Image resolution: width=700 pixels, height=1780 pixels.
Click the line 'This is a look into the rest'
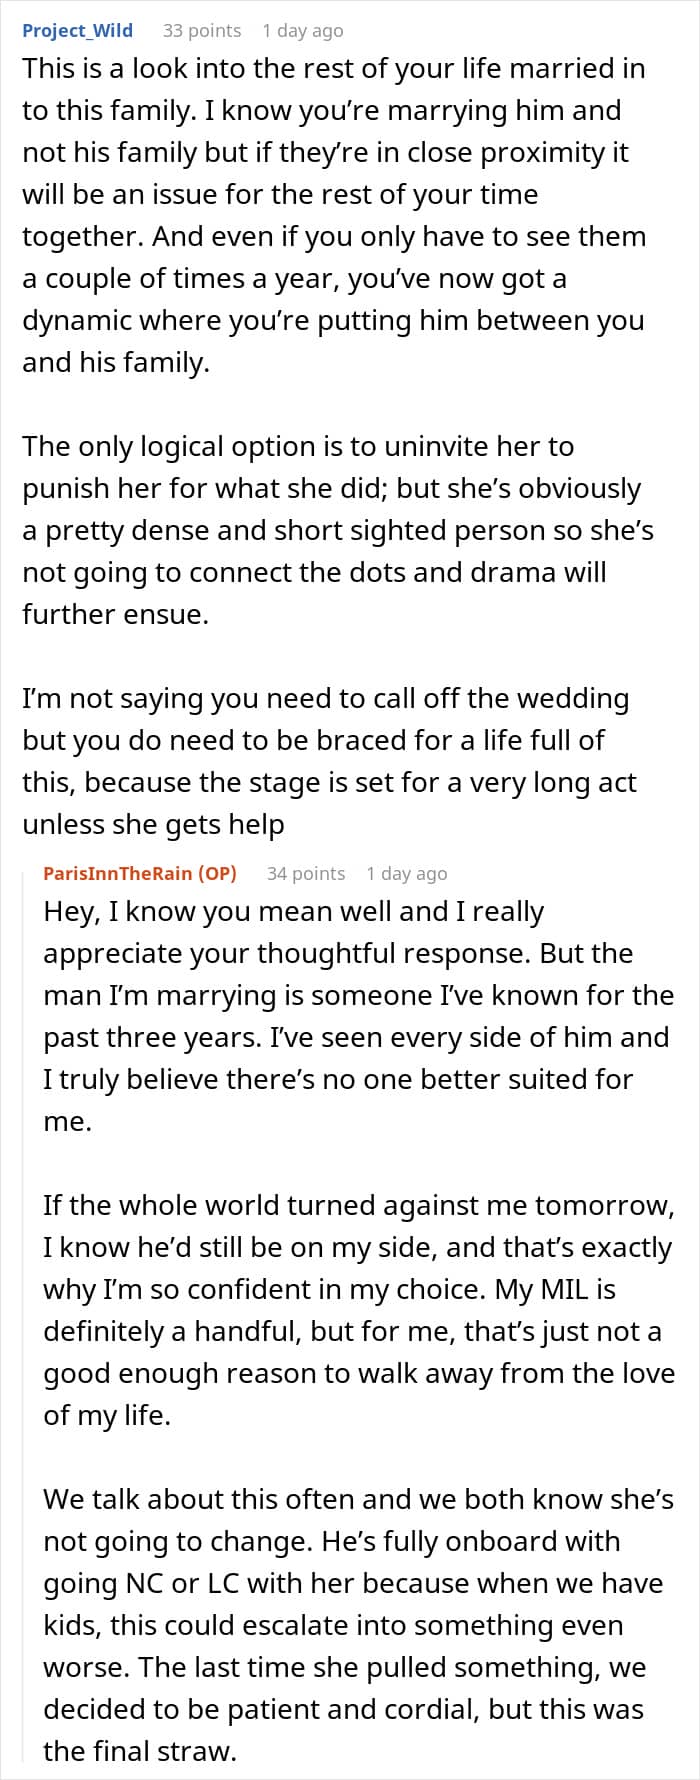[x=333, y=68]
